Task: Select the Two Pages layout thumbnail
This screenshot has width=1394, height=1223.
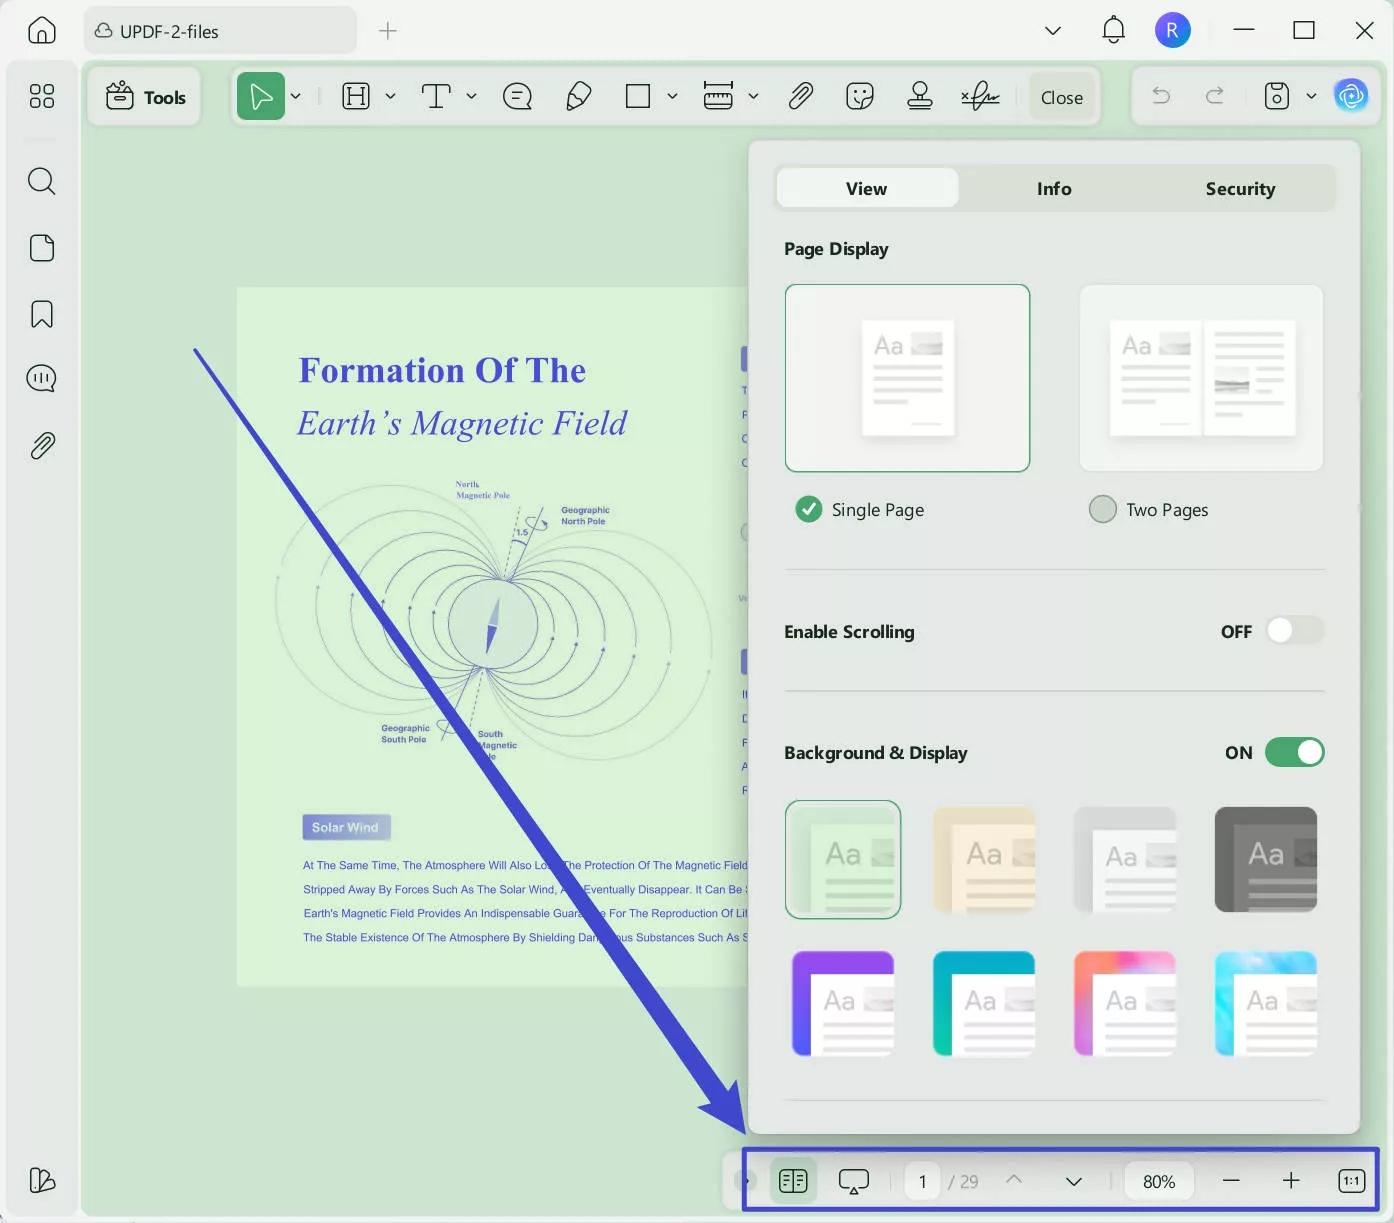Action: click(x=1201, y=378)
